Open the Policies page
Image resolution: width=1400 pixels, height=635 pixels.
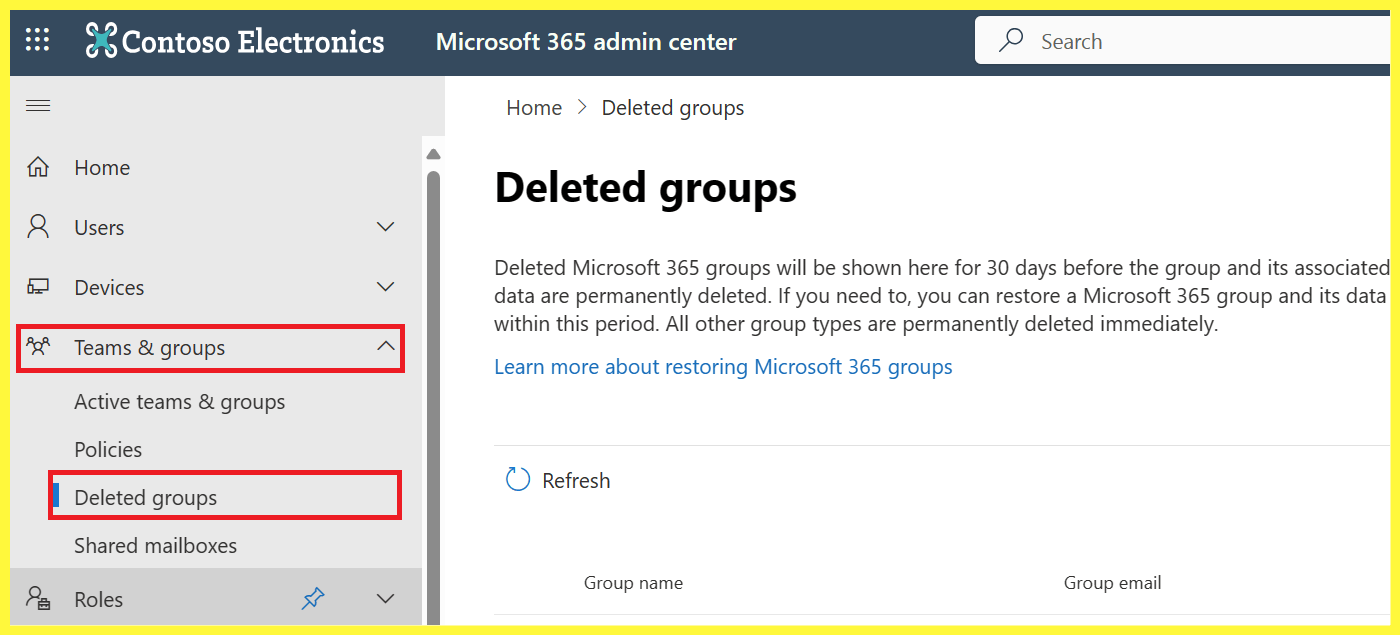point(108,449)
